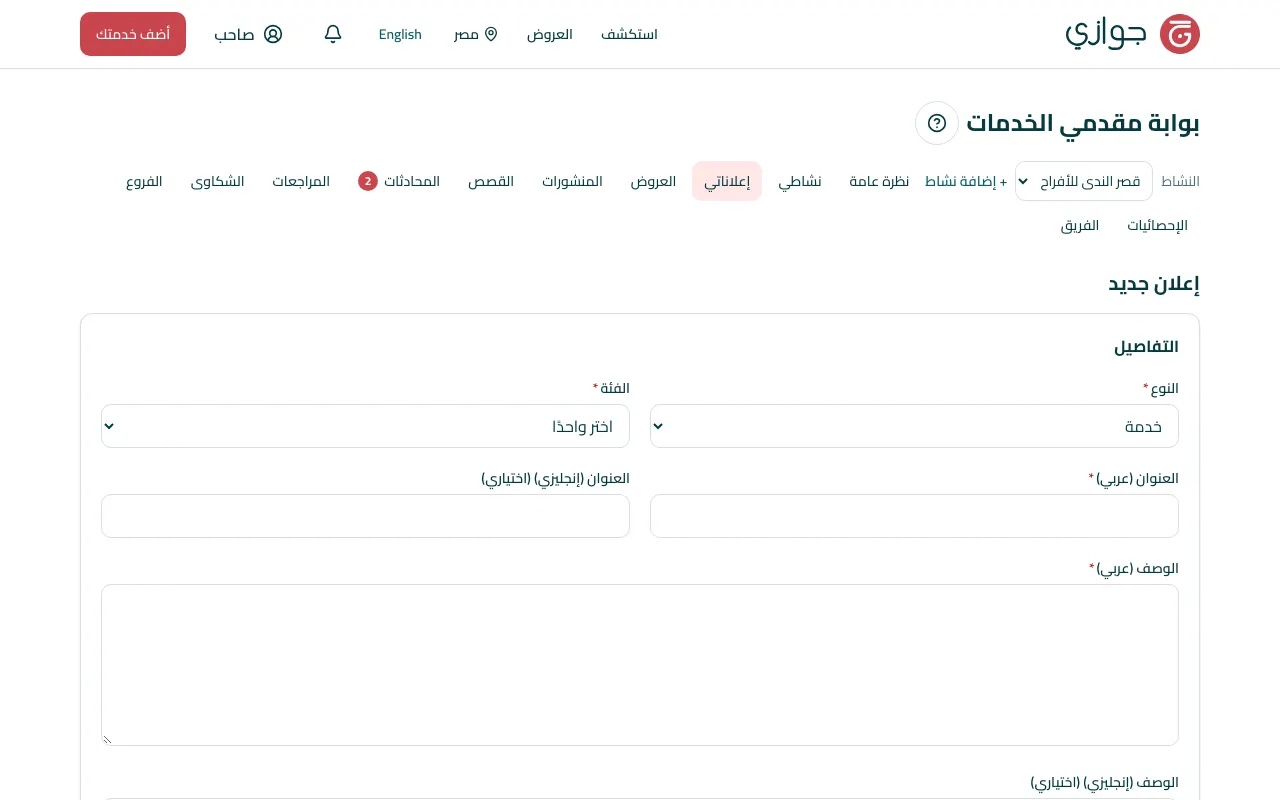
Task: Select the إعلاناتي tab
Action: pyautogui.click(x=727, y=181)
